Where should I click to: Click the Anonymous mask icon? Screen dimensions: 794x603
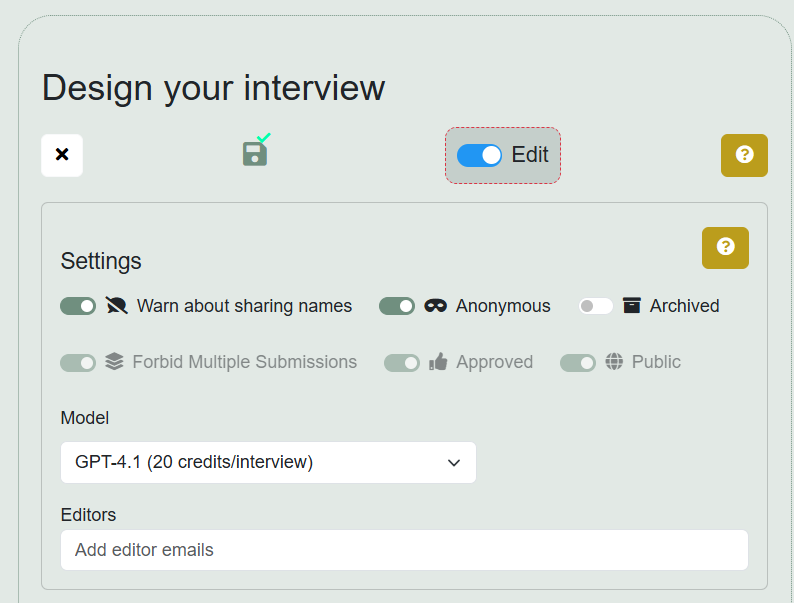coord(435,306)
